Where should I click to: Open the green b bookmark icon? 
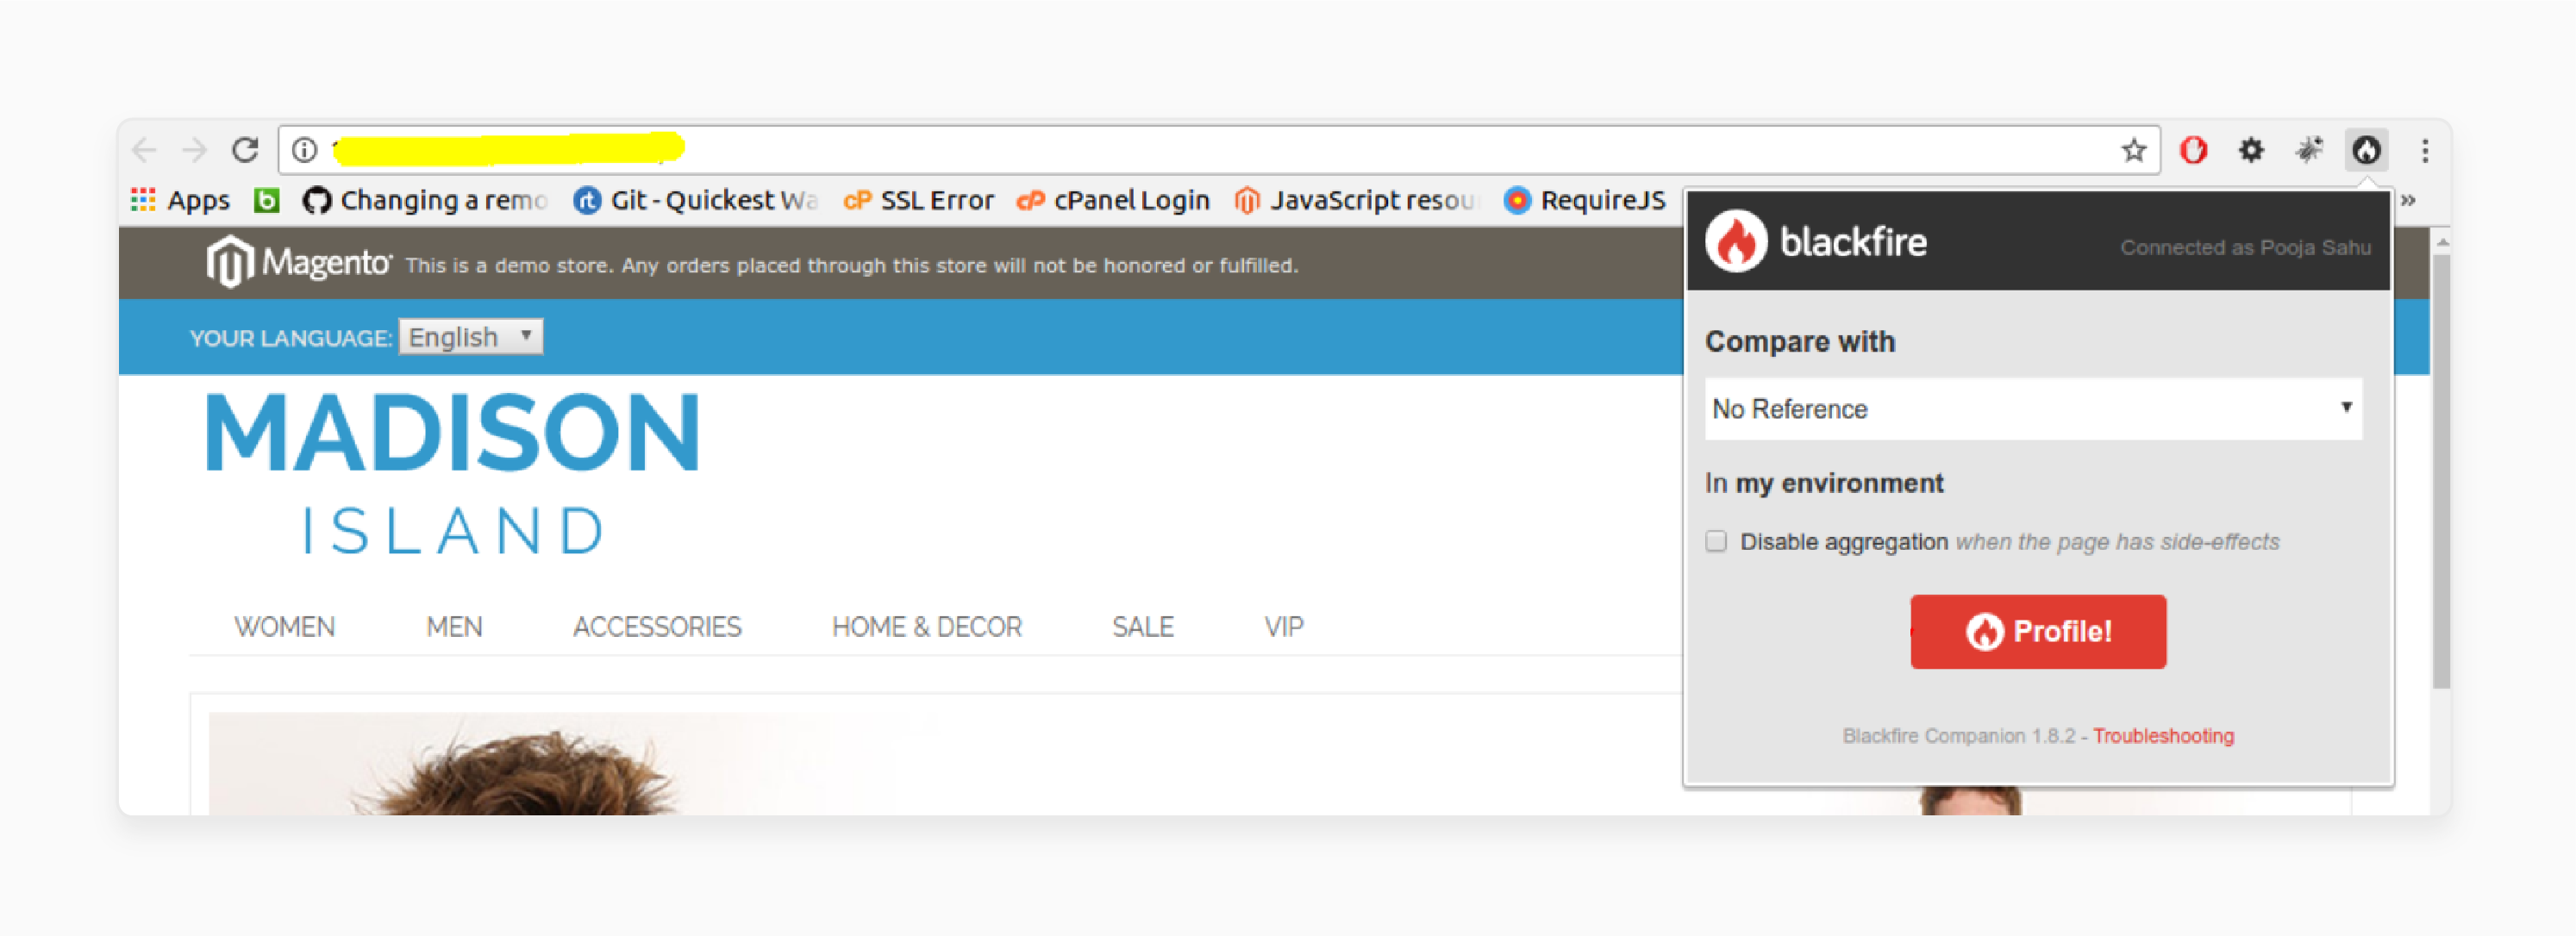click(266, 200)
